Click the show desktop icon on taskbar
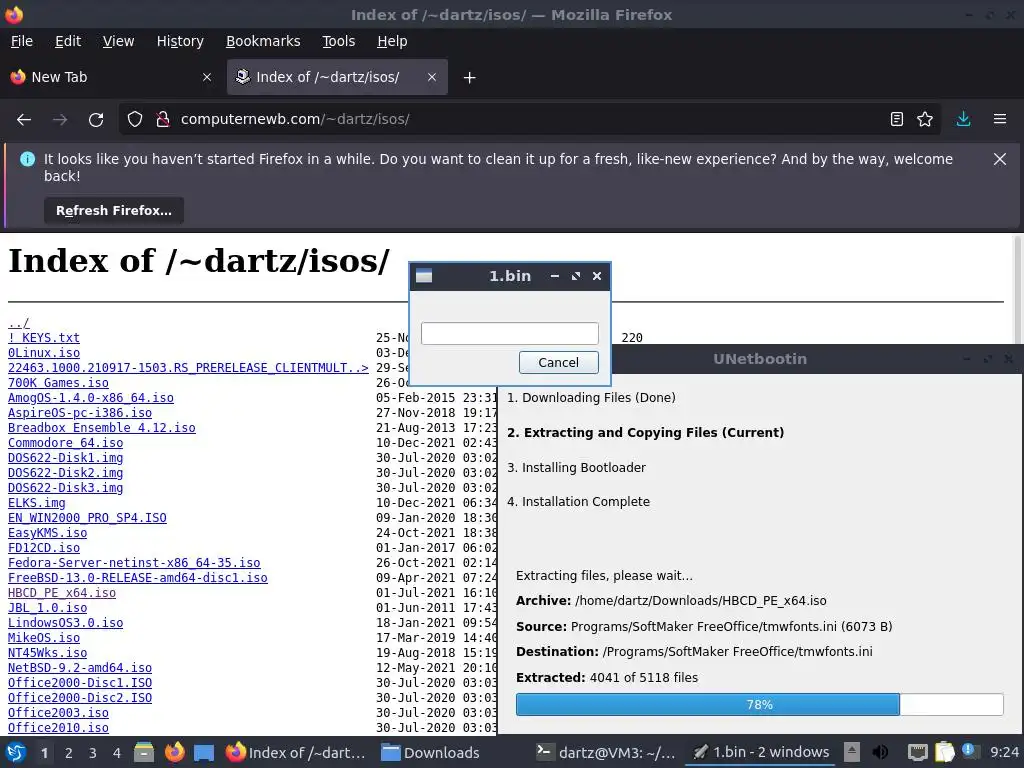Viewport: 1024px width, 768px height. coord(204,753)
